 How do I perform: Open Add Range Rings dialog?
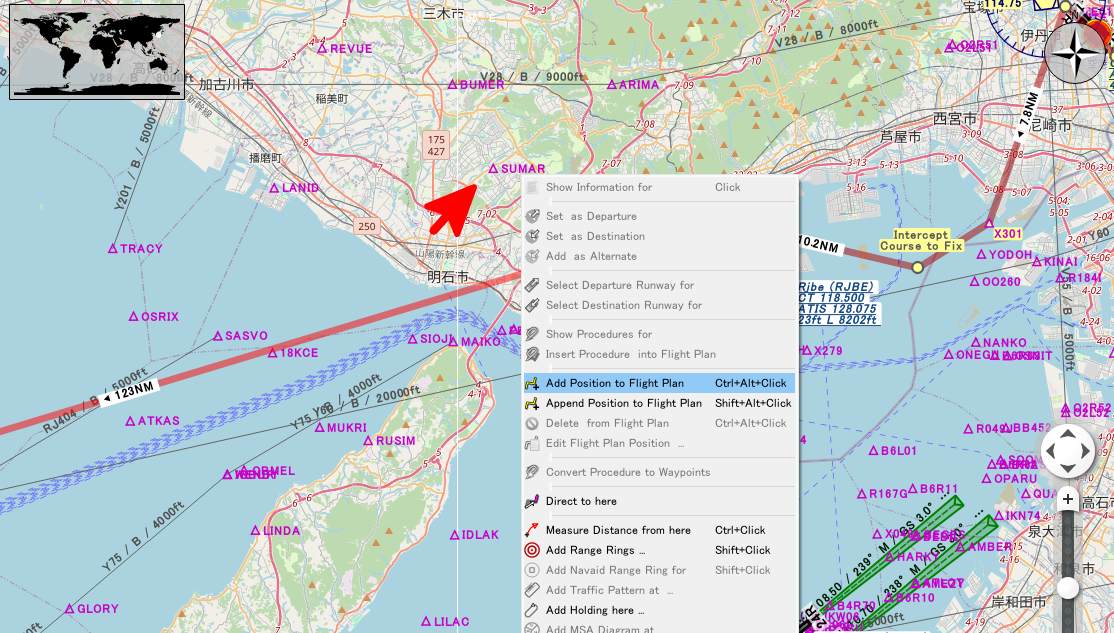pos(594,550)
